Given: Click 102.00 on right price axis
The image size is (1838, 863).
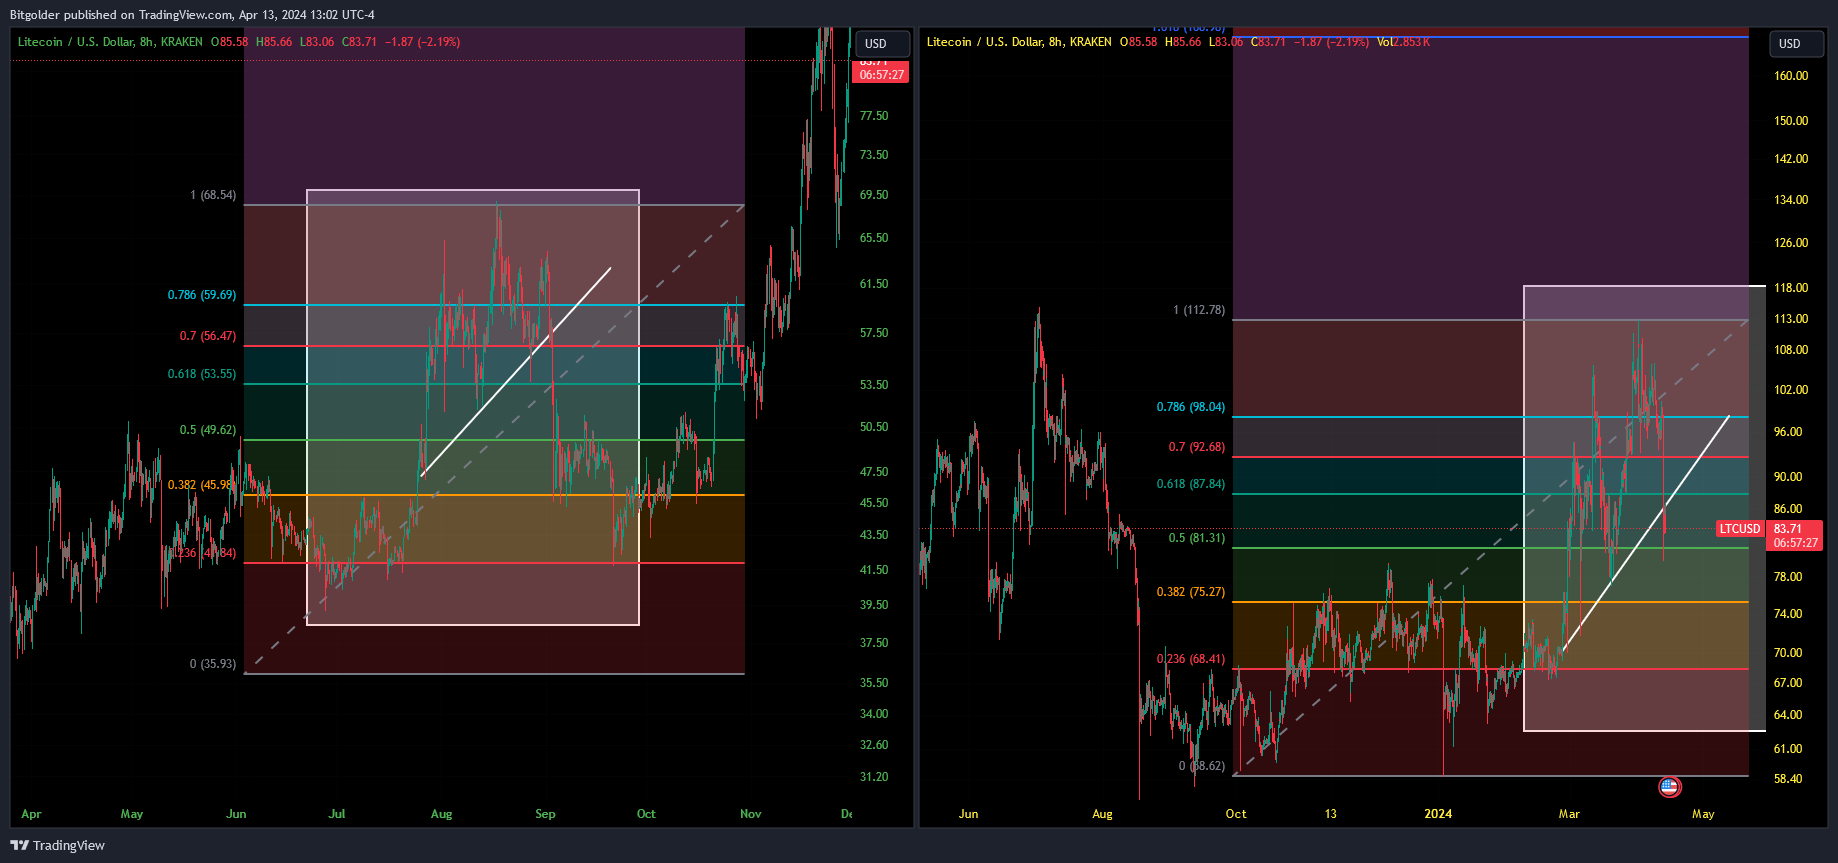Looking at the screenshot, I should [x=1791, y=390].
